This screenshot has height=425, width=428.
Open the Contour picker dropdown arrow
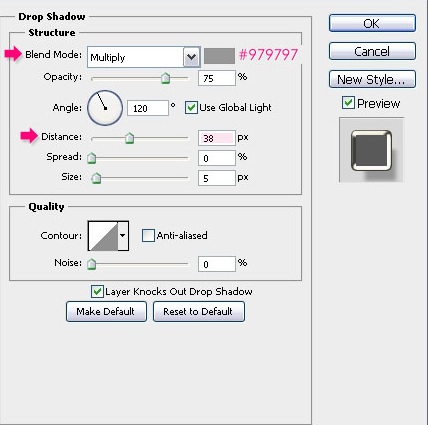[123, 236]
